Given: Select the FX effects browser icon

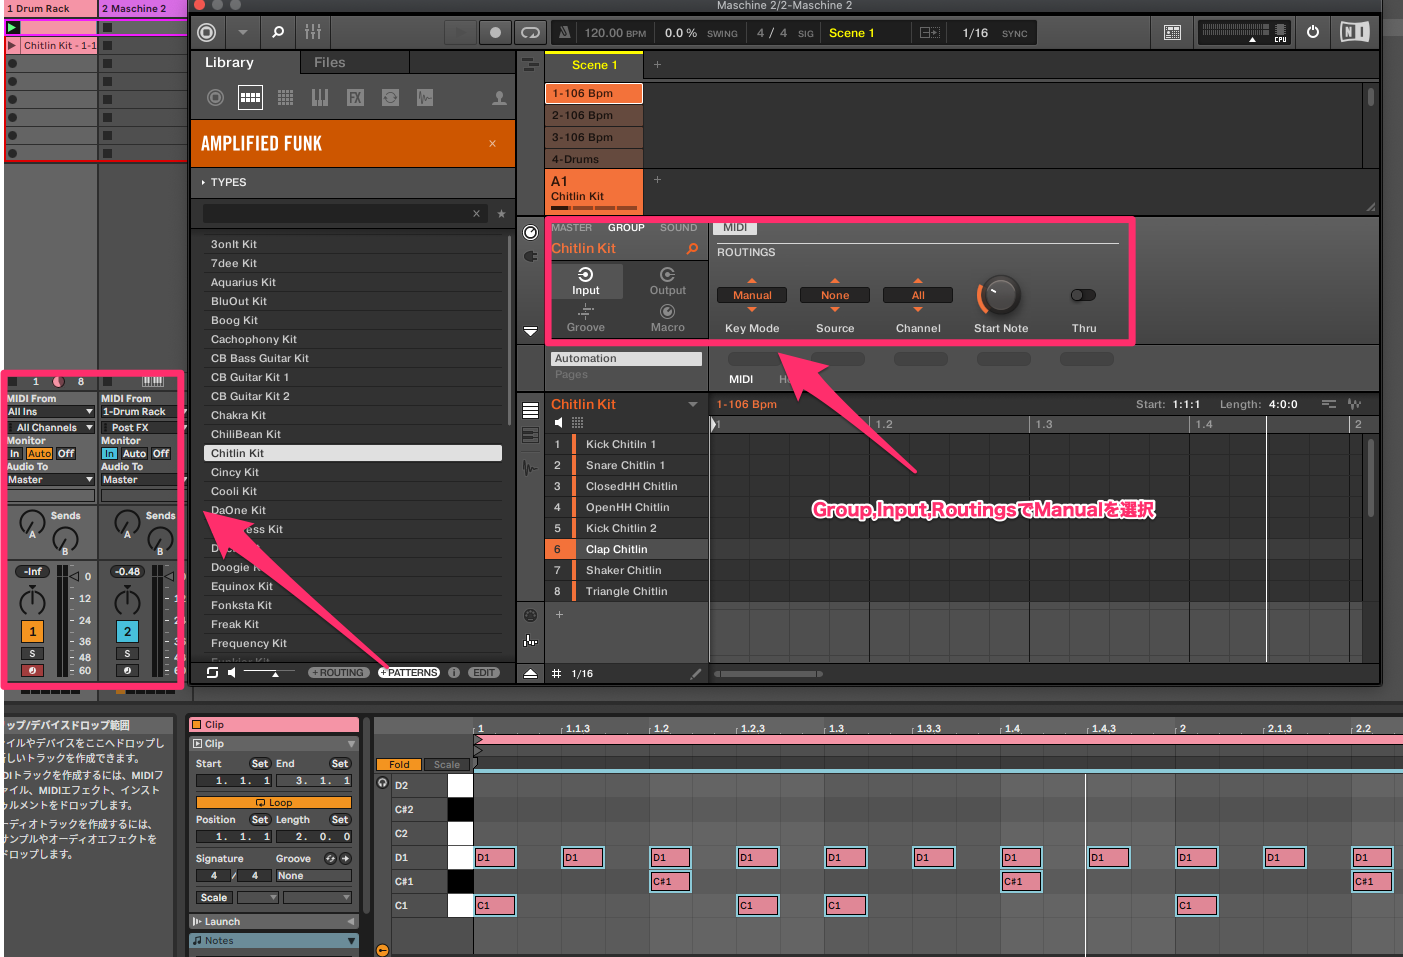Looking at the screenshot, I should pyautogui.click(x=355, y=97).
